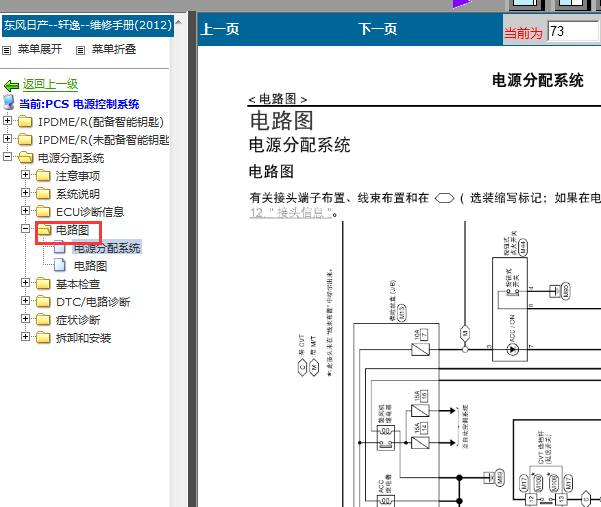Click current page number field showing 73
This screenshot has height=507, width=601.
573,31
